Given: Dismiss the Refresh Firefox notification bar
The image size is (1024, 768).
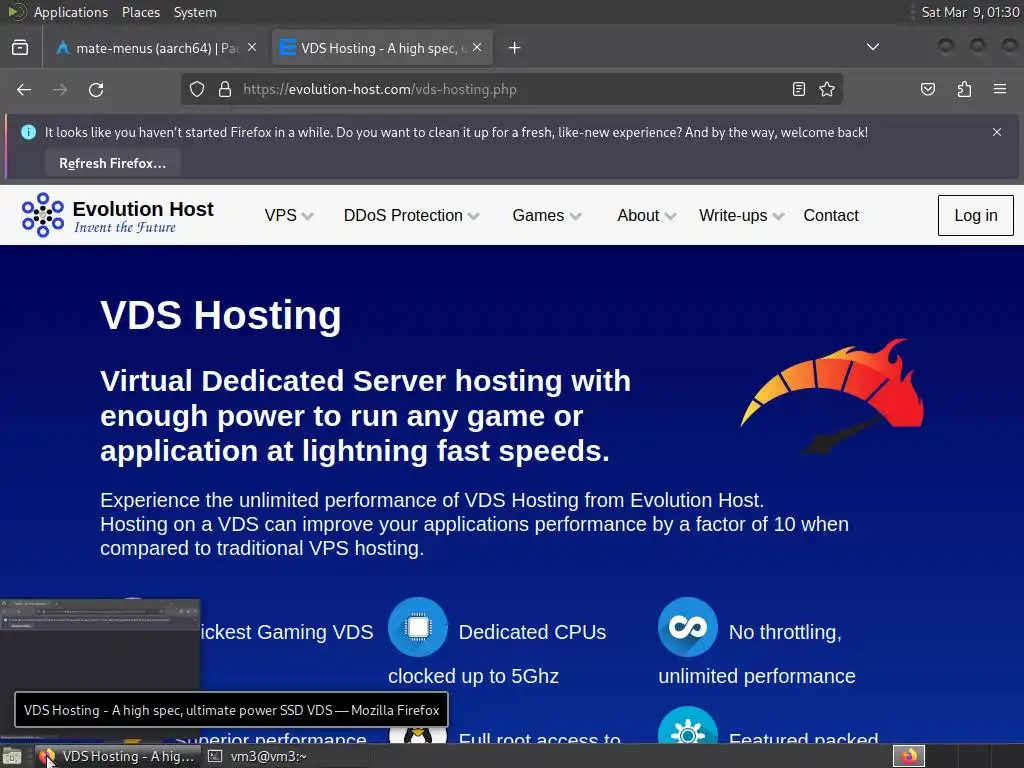Looking at the screenshot, I should (997, 132).
